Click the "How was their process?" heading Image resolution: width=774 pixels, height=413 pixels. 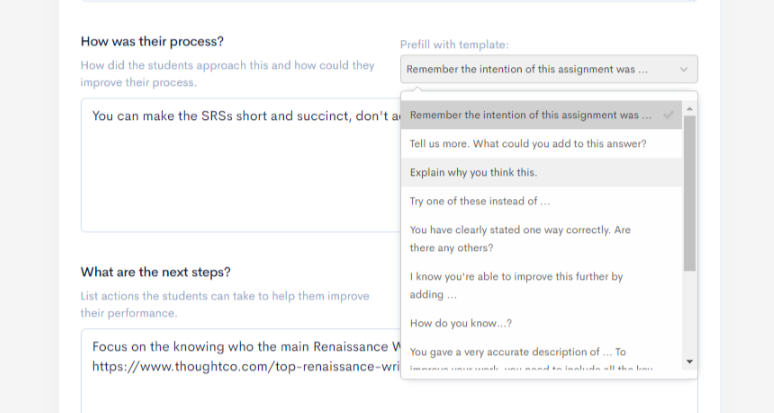(152, 42)
